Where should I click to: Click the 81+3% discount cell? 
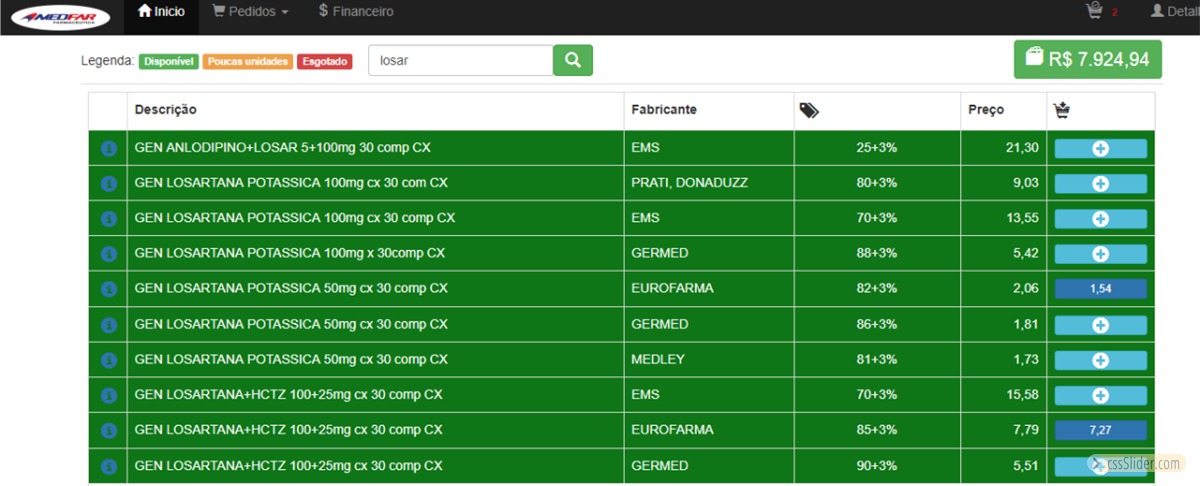click(x=877, y=360)
